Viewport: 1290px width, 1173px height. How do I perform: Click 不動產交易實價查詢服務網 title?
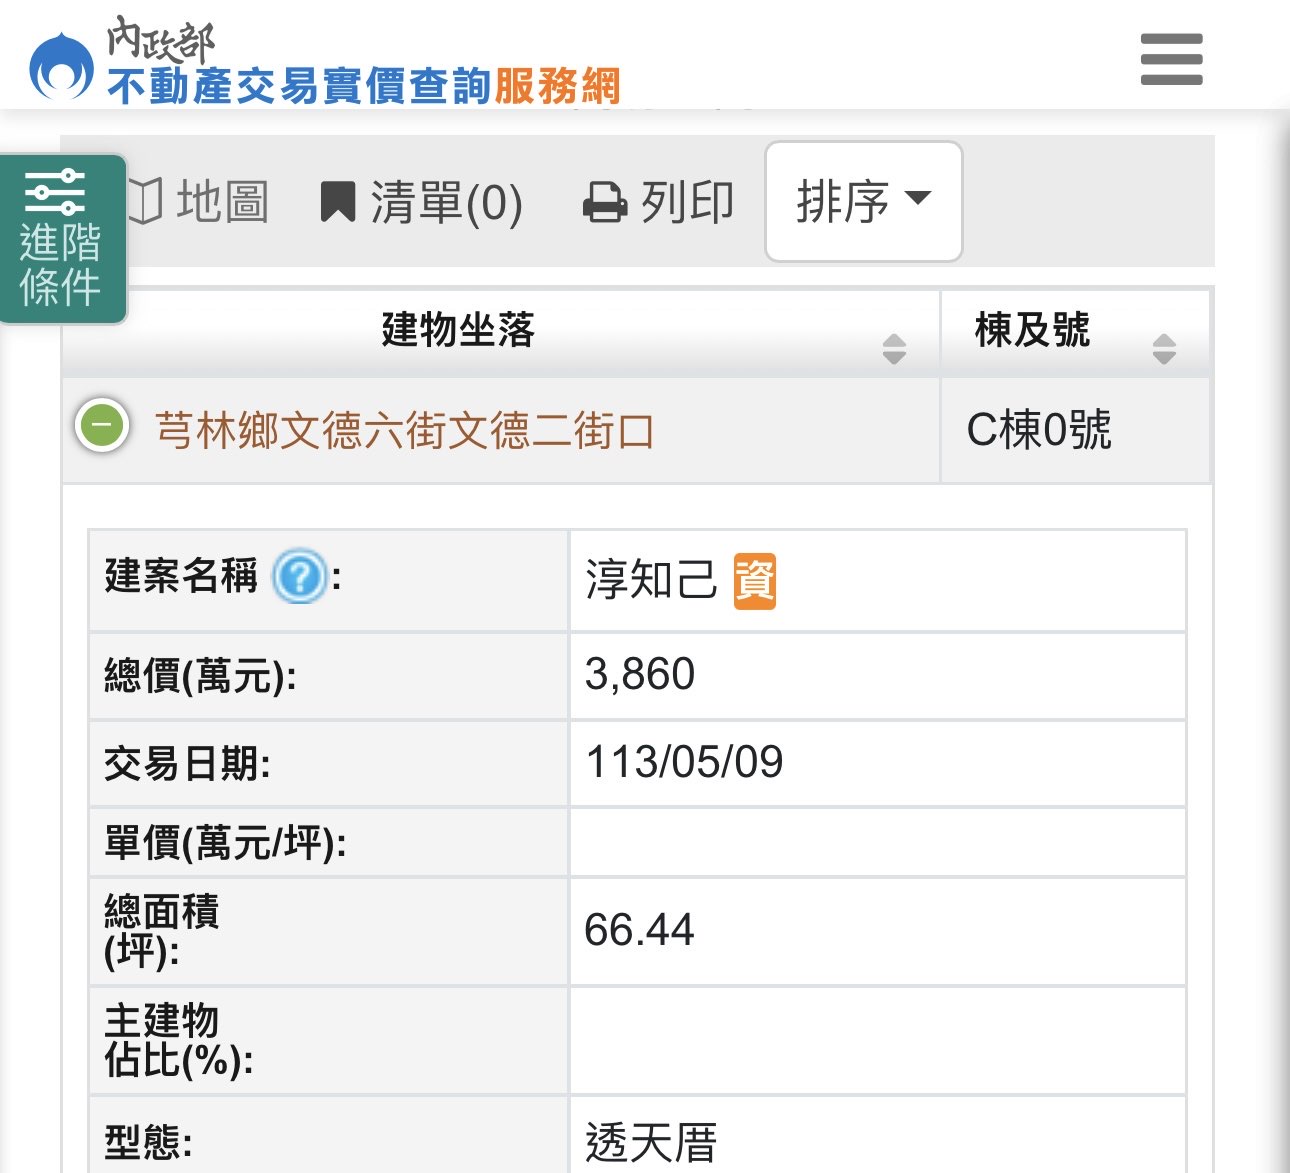[x=364, y=86]
